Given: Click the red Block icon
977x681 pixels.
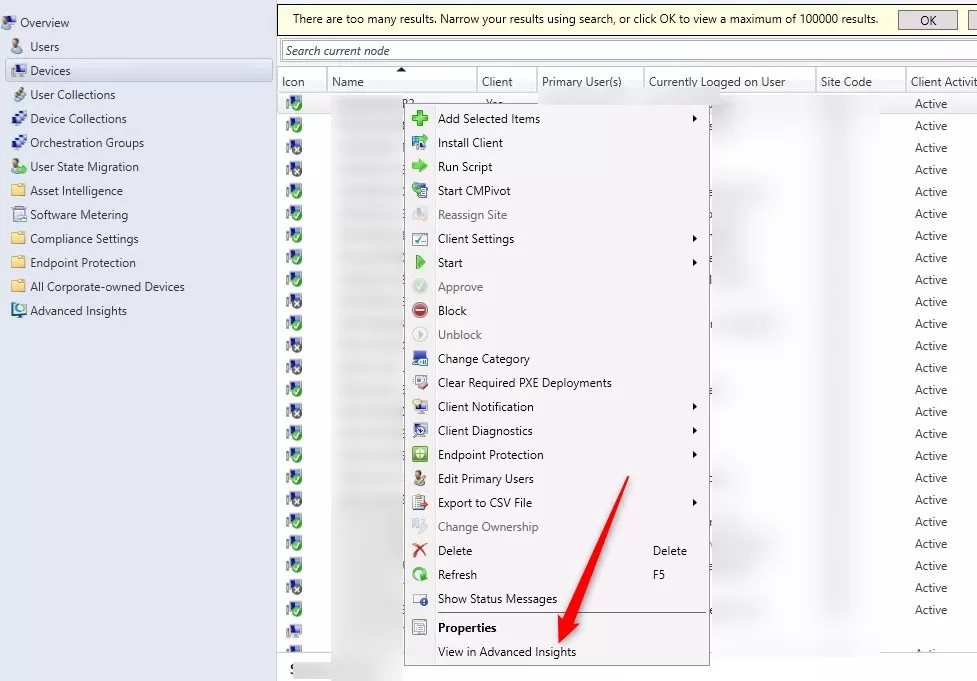Looking at the screenshot, I should click(420, 310).
